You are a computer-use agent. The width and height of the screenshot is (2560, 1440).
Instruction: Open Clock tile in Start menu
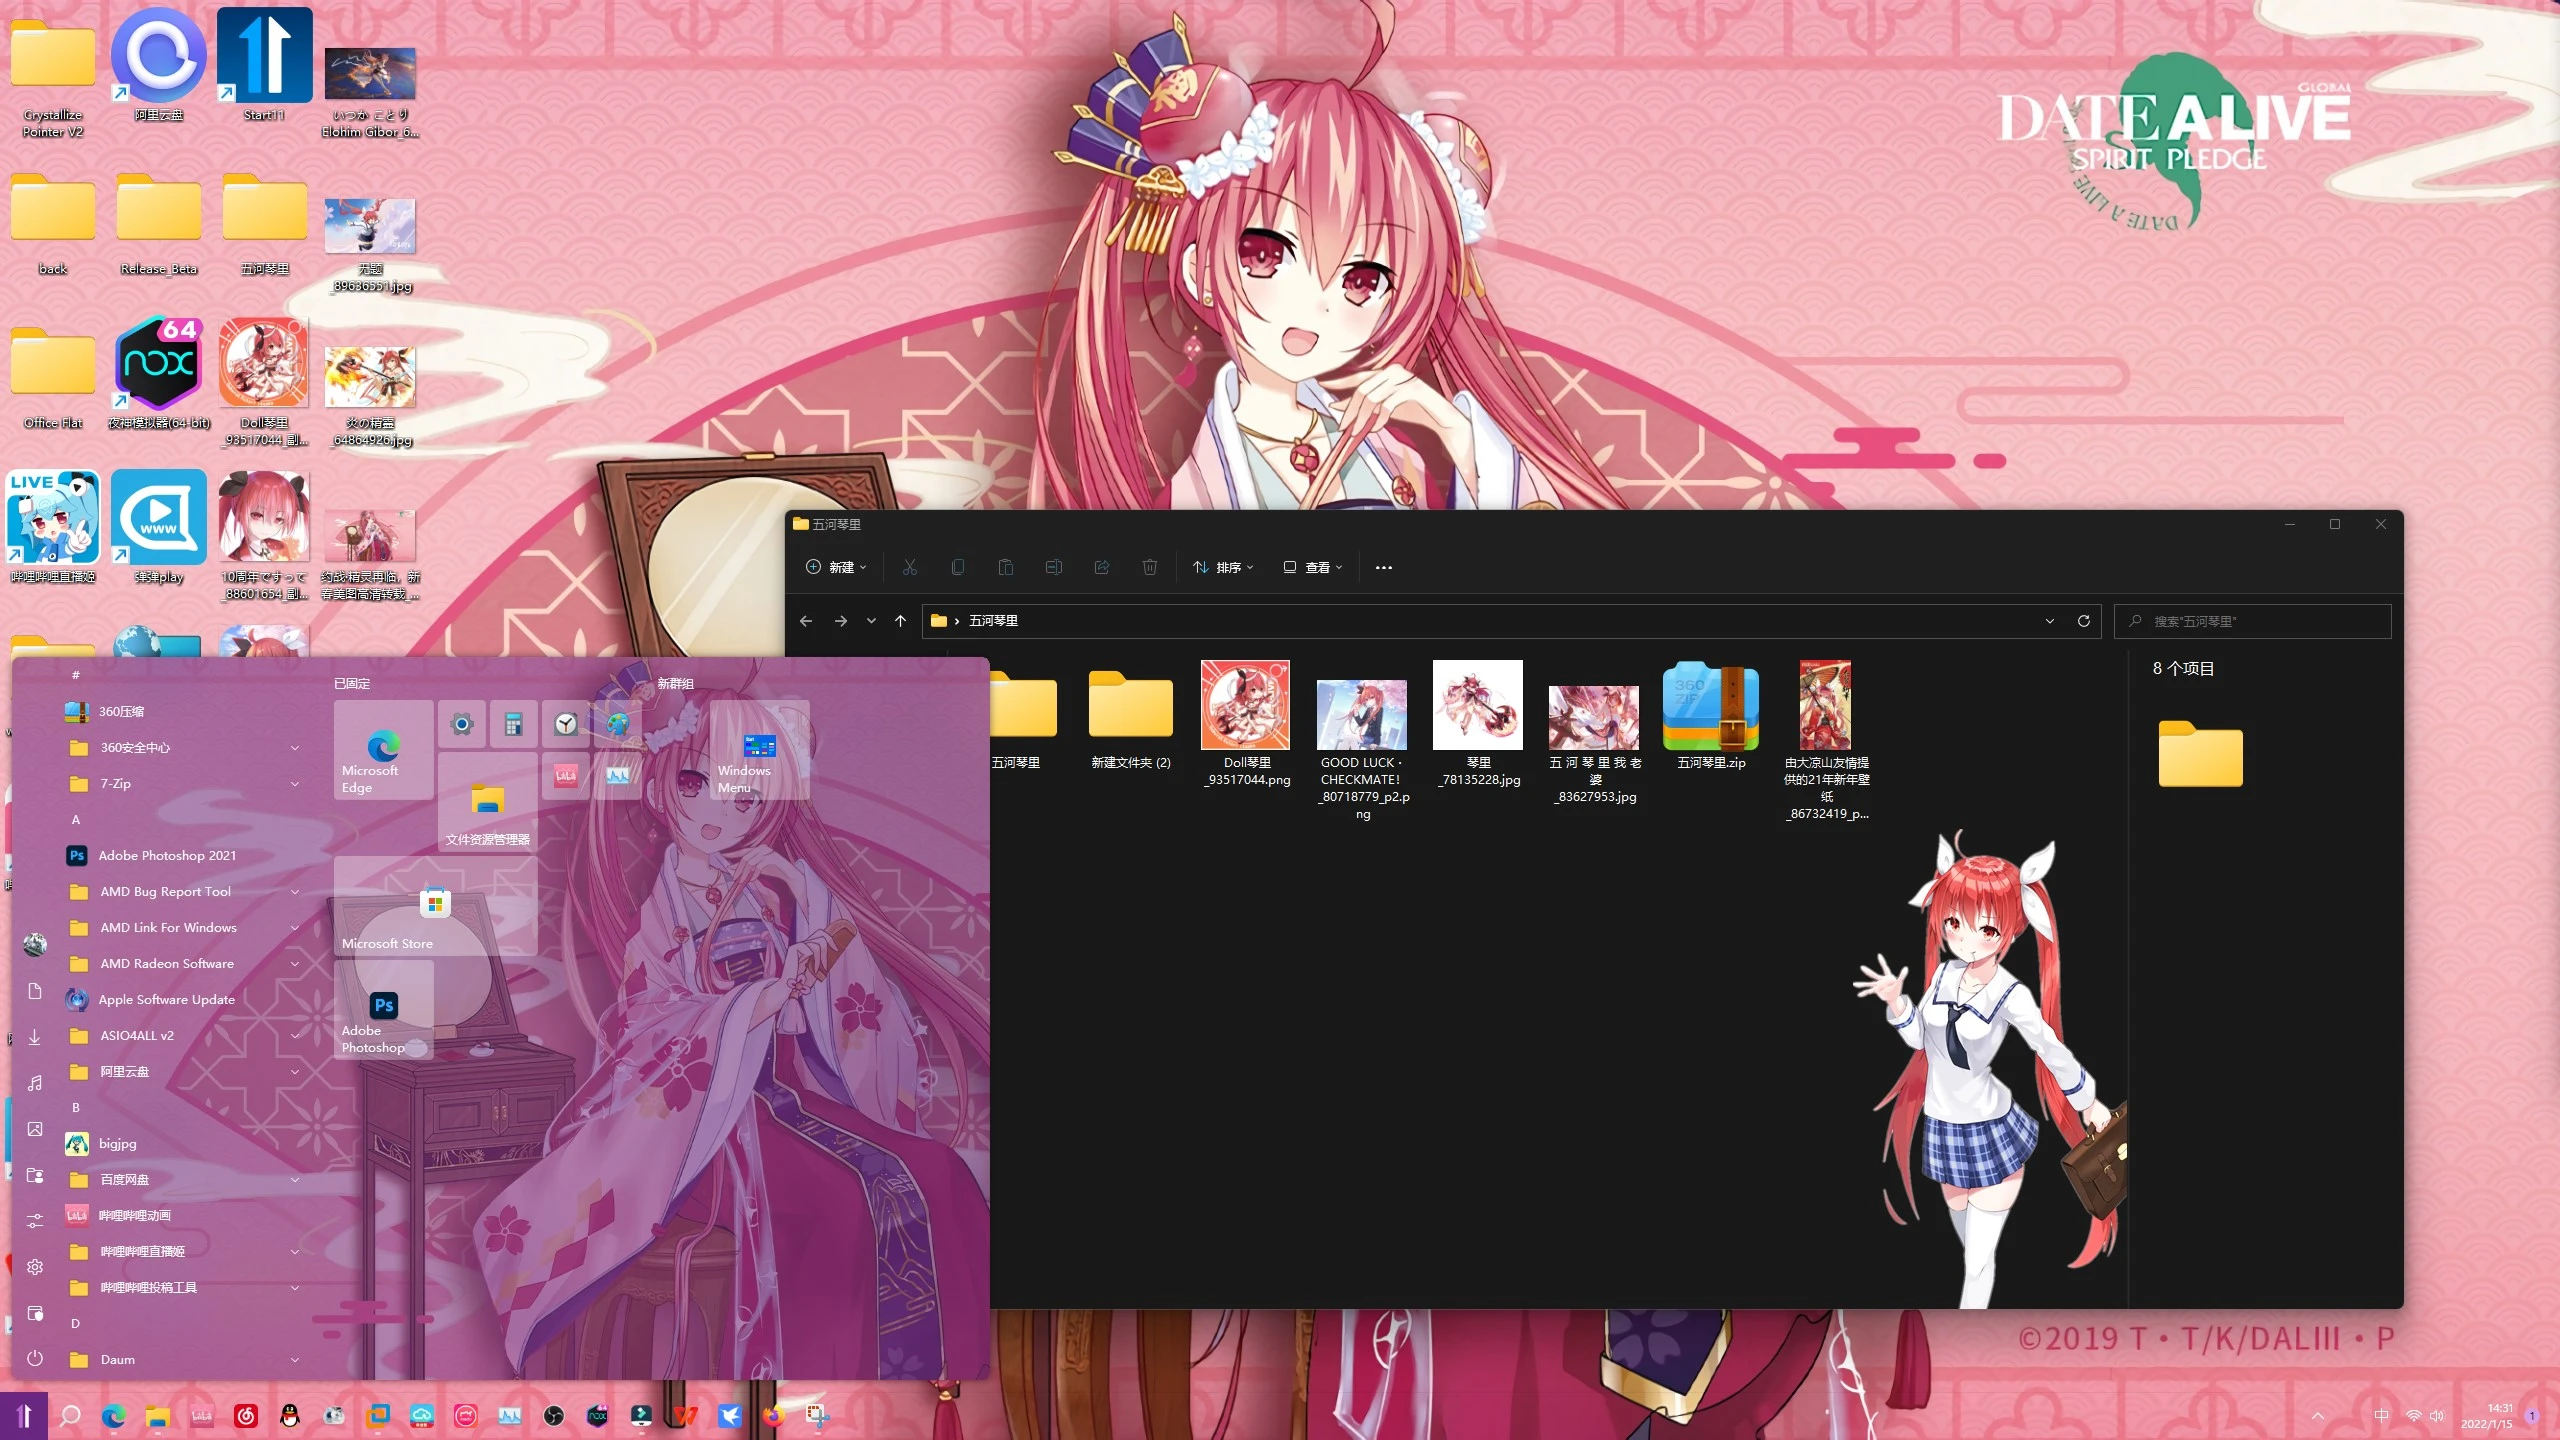pos(566,724)
